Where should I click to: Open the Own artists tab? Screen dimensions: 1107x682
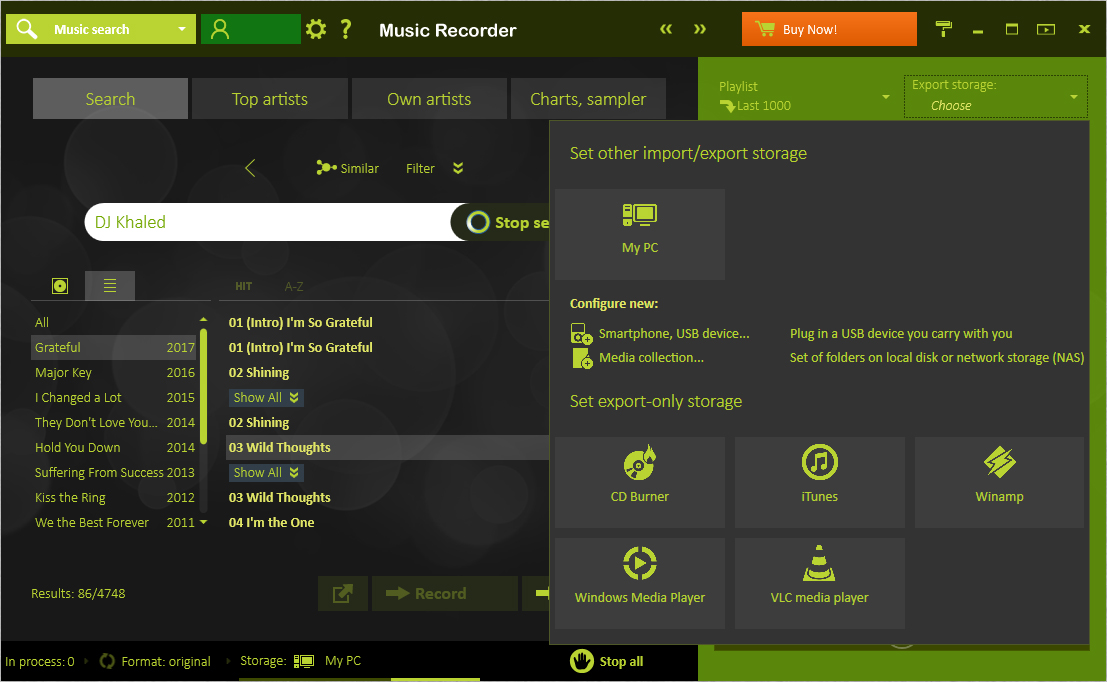tap(429, 99)
